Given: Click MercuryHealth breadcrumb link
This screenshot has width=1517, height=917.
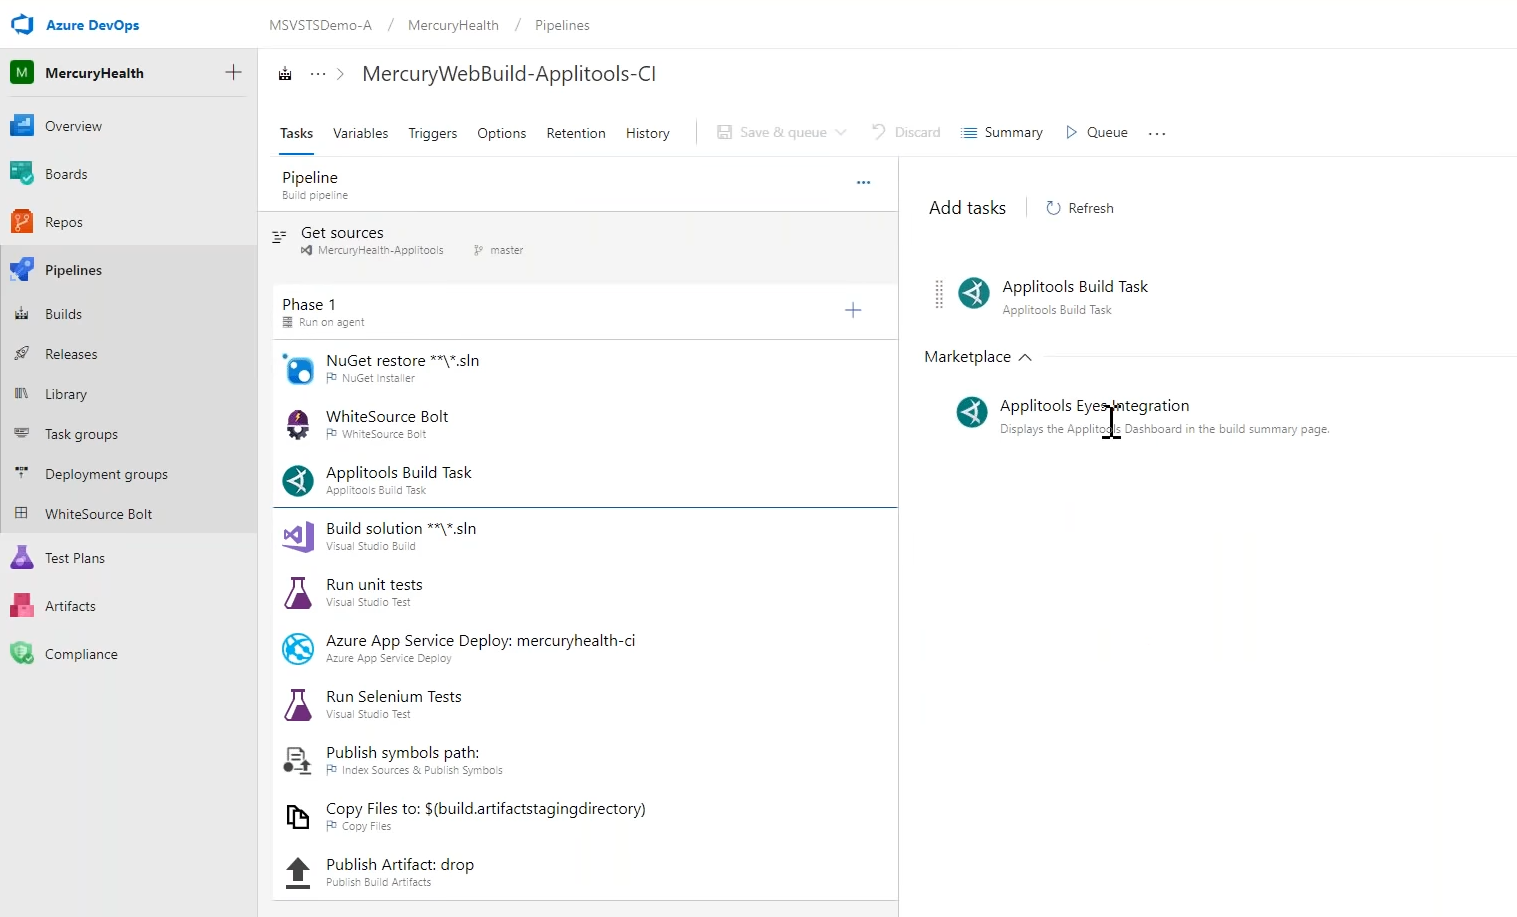Looking at the screenshot, I should [x=453, y=25].
